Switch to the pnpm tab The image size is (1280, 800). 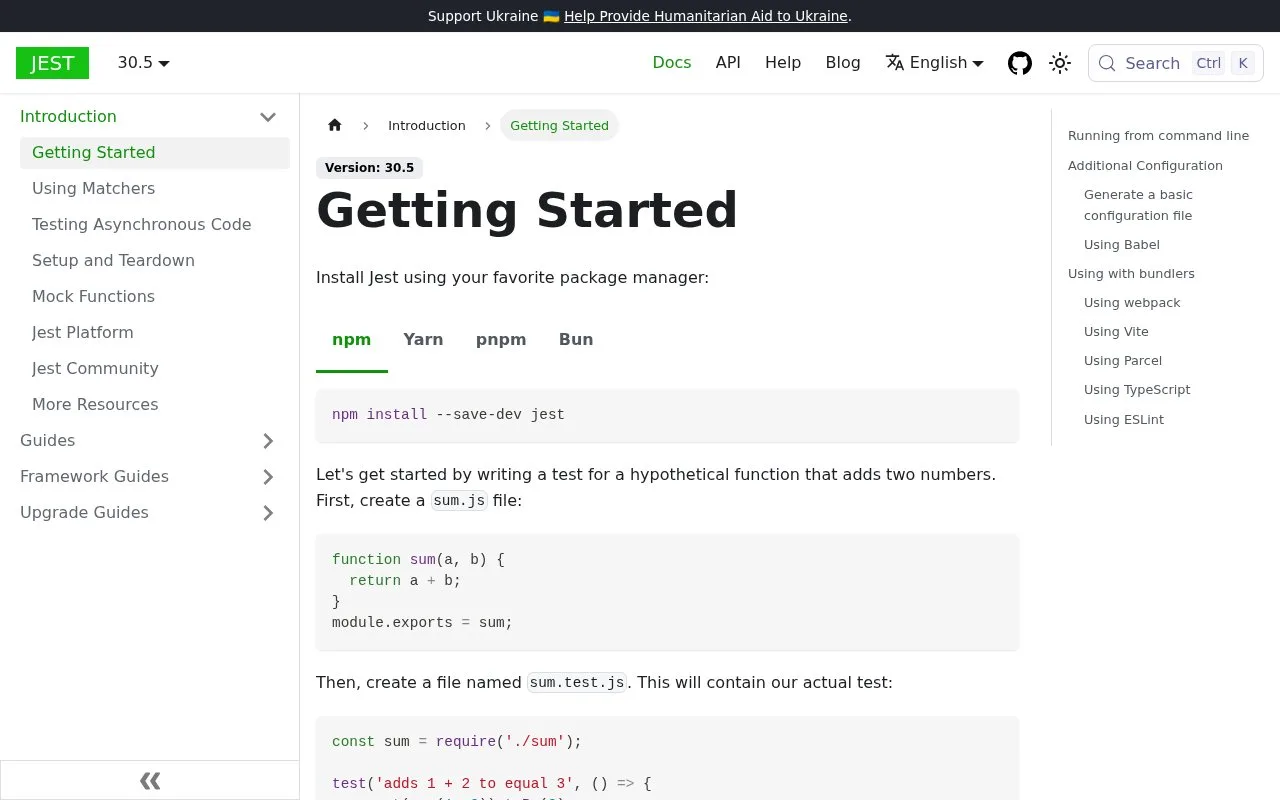pos(501,340)
